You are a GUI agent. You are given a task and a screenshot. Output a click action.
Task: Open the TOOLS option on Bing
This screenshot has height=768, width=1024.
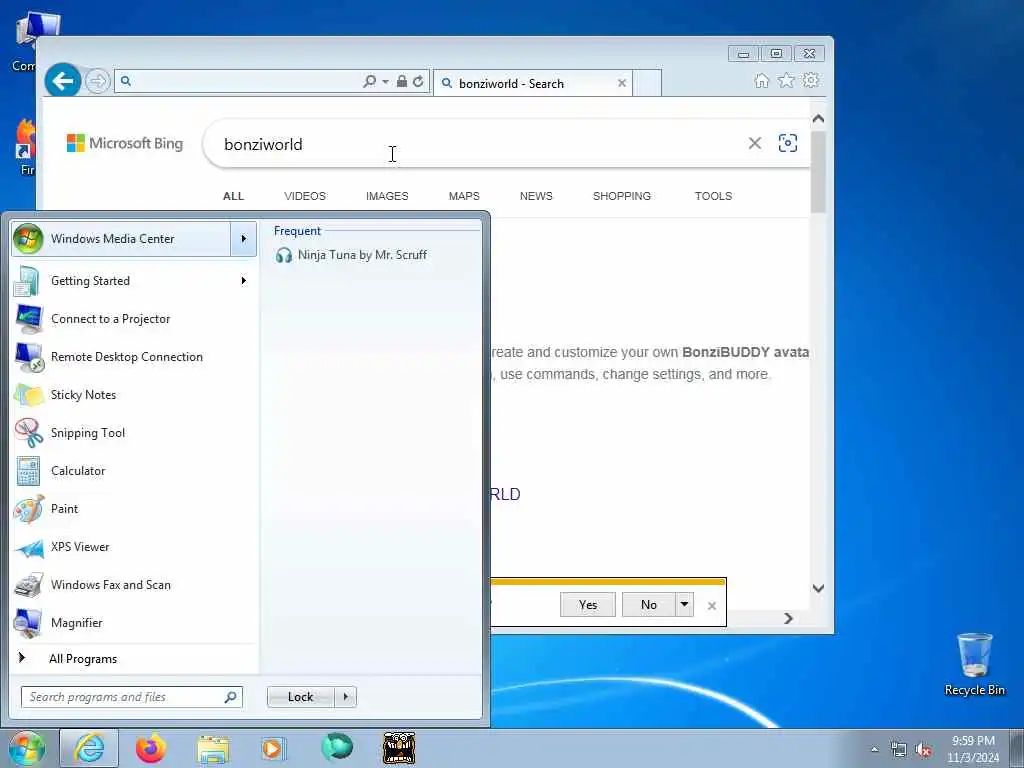713,196
